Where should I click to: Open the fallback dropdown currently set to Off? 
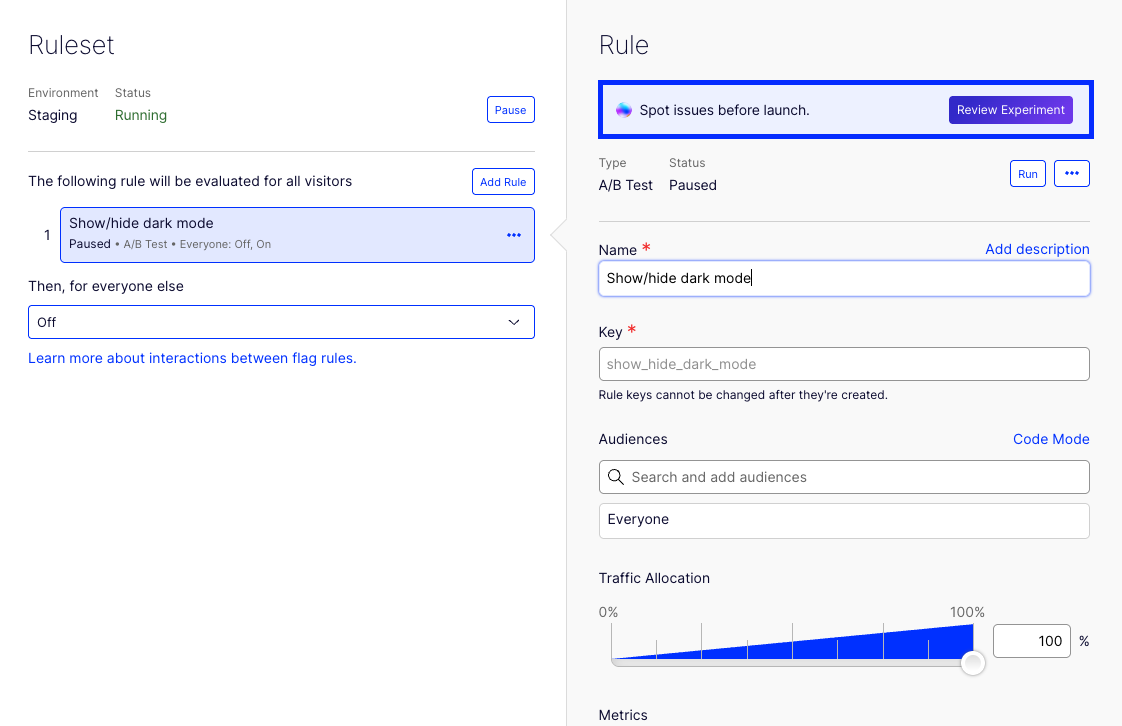281,322
